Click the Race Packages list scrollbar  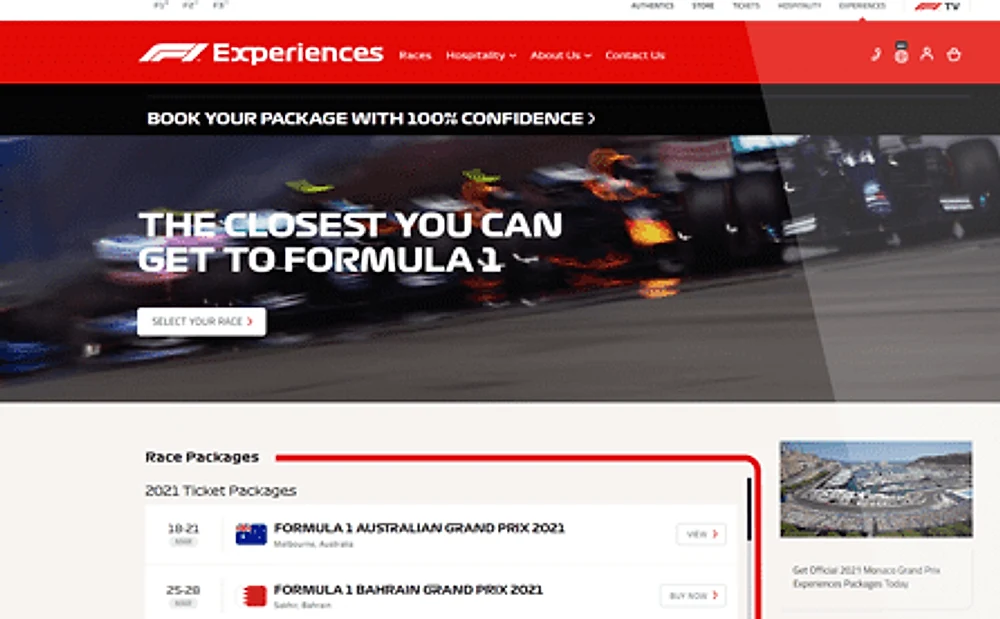[x=749, y=510]
